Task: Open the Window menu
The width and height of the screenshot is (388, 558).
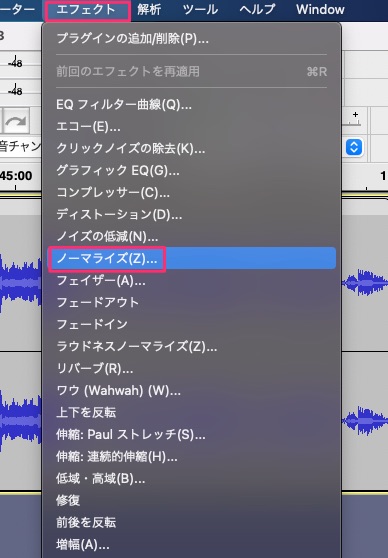Action: point(320,10)
